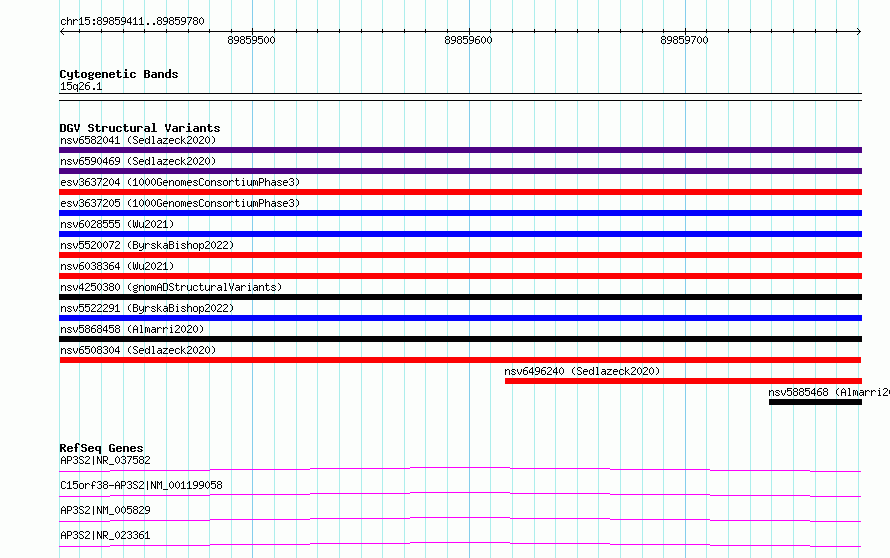Open esv3637205 (1000GenomesConsortiumPhase3) label
890x558 pixels.
pyautogui.click(x=180, y=203)
